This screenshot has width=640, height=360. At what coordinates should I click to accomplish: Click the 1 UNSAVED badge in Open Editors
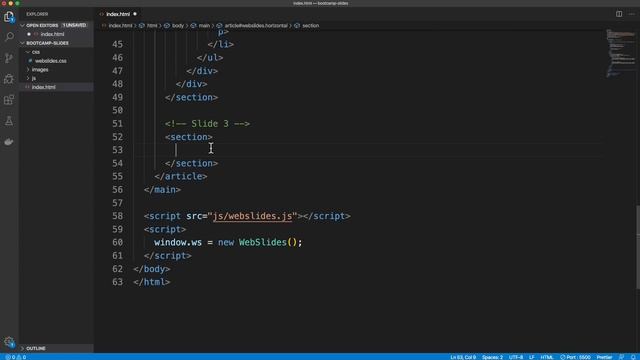pos(74,25)
